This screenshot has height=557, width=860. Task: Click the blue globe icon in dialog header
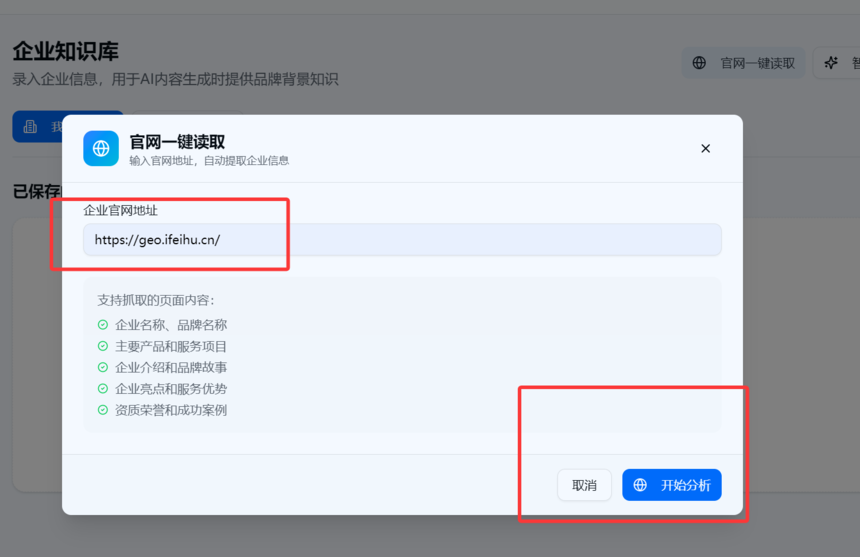[101, 149]
